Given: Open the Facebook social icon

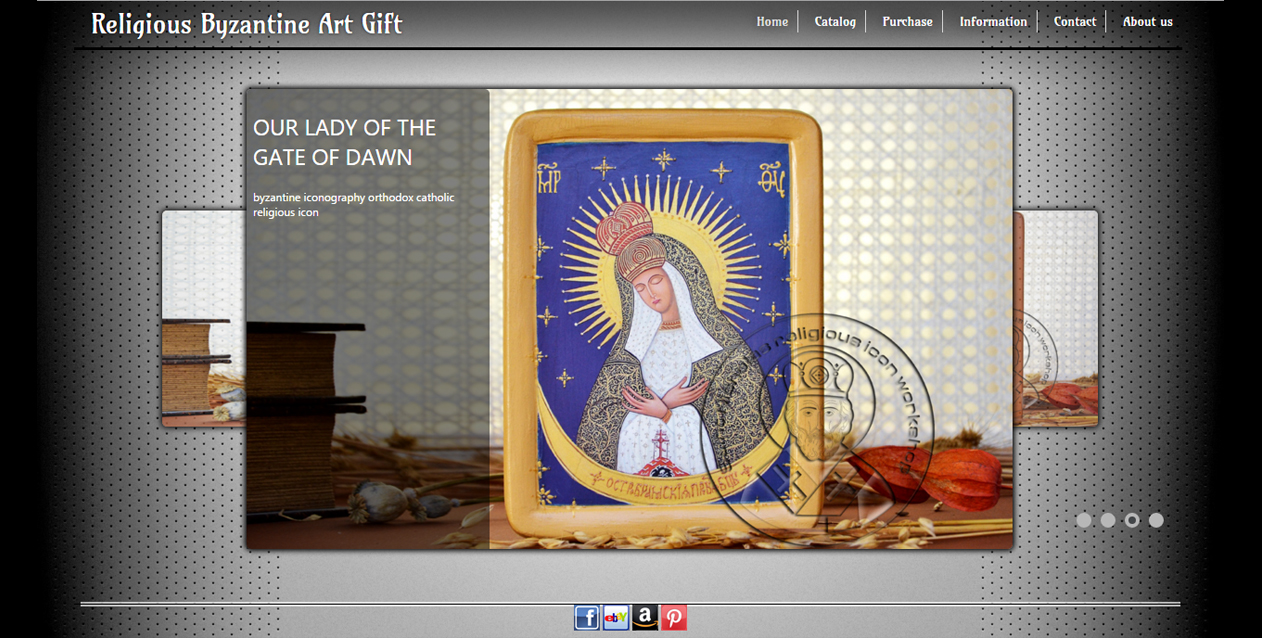Looking at the screenshot, I should 587,618.
